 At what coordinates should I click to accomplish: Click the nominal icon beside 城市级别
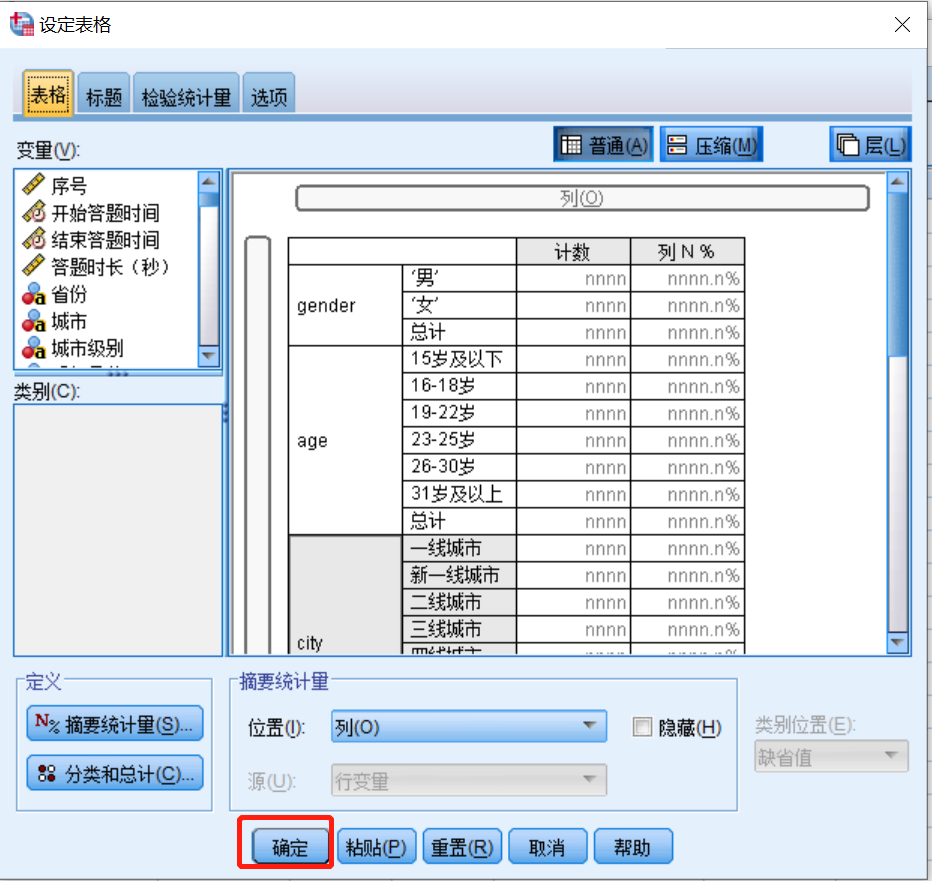click(x=34, y=348)
